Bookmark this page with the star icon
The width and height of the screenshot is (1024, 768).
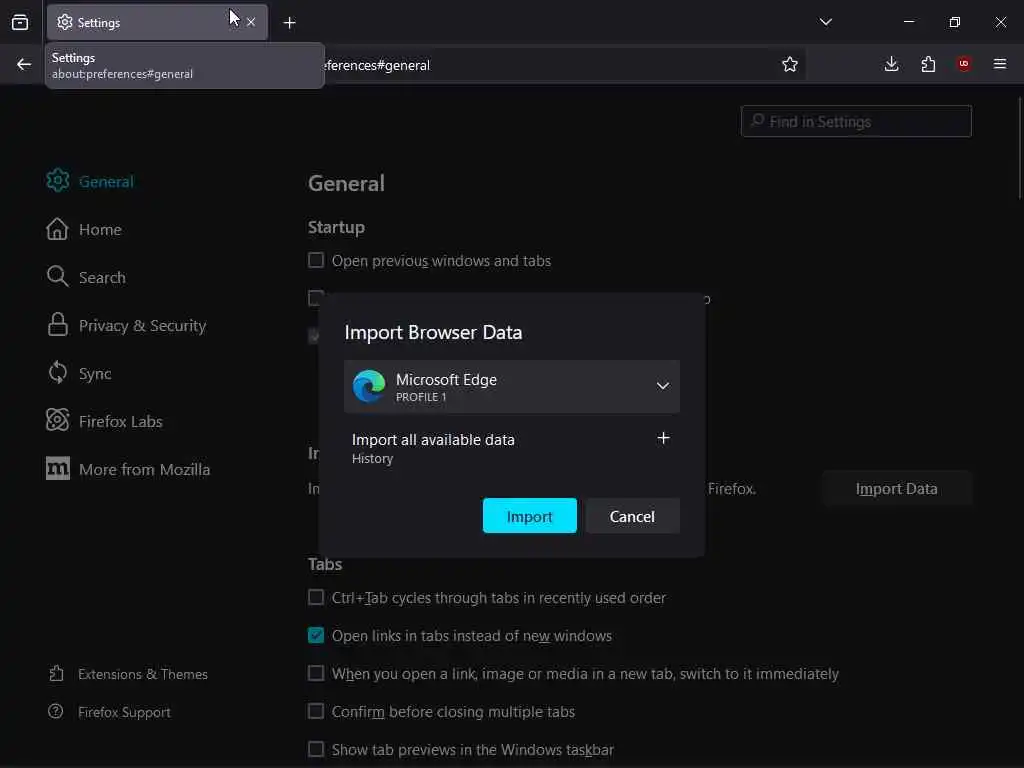790,64
